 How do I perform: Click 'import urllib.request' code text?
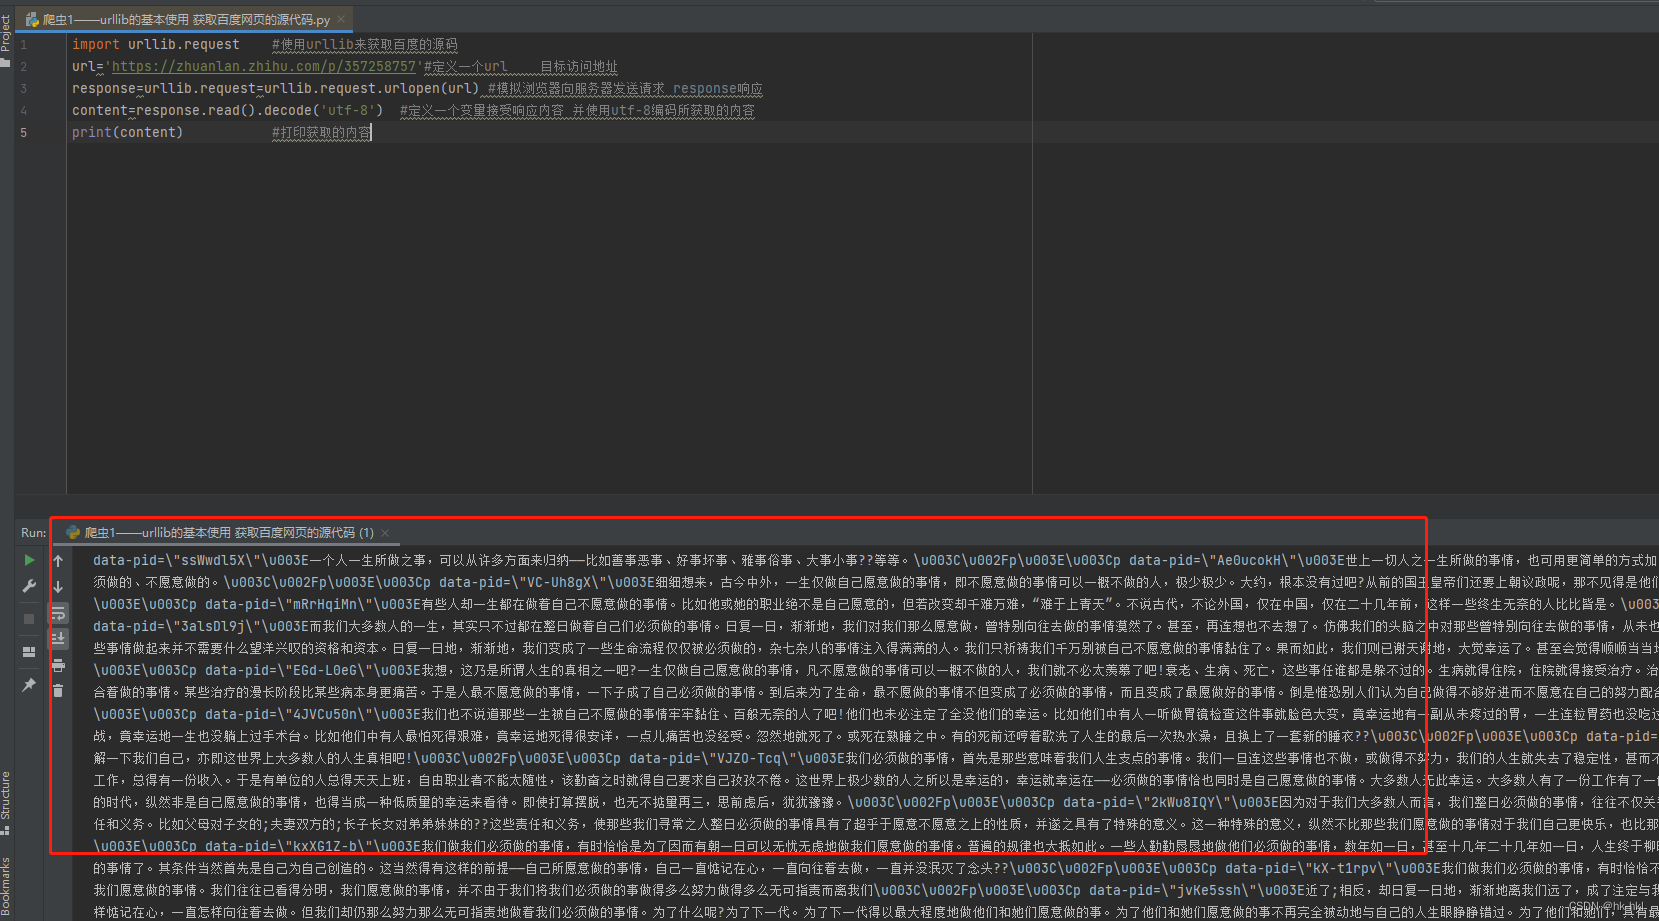(156, 44)
